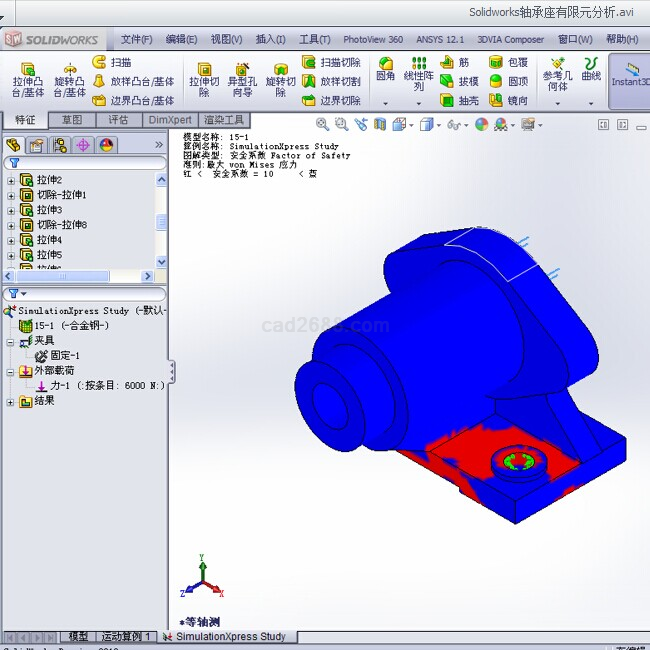The height and width of the screenshot is (650, 650).
Task: Open the display style dropdown arrow
Action: (x=437, y=125)
